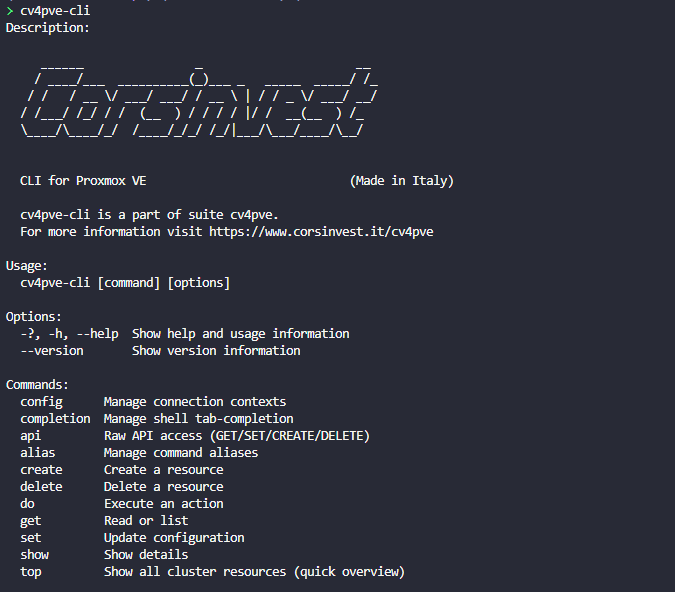Click the 'Options:' heading
The image size is (675, 592).
(34, 317)
